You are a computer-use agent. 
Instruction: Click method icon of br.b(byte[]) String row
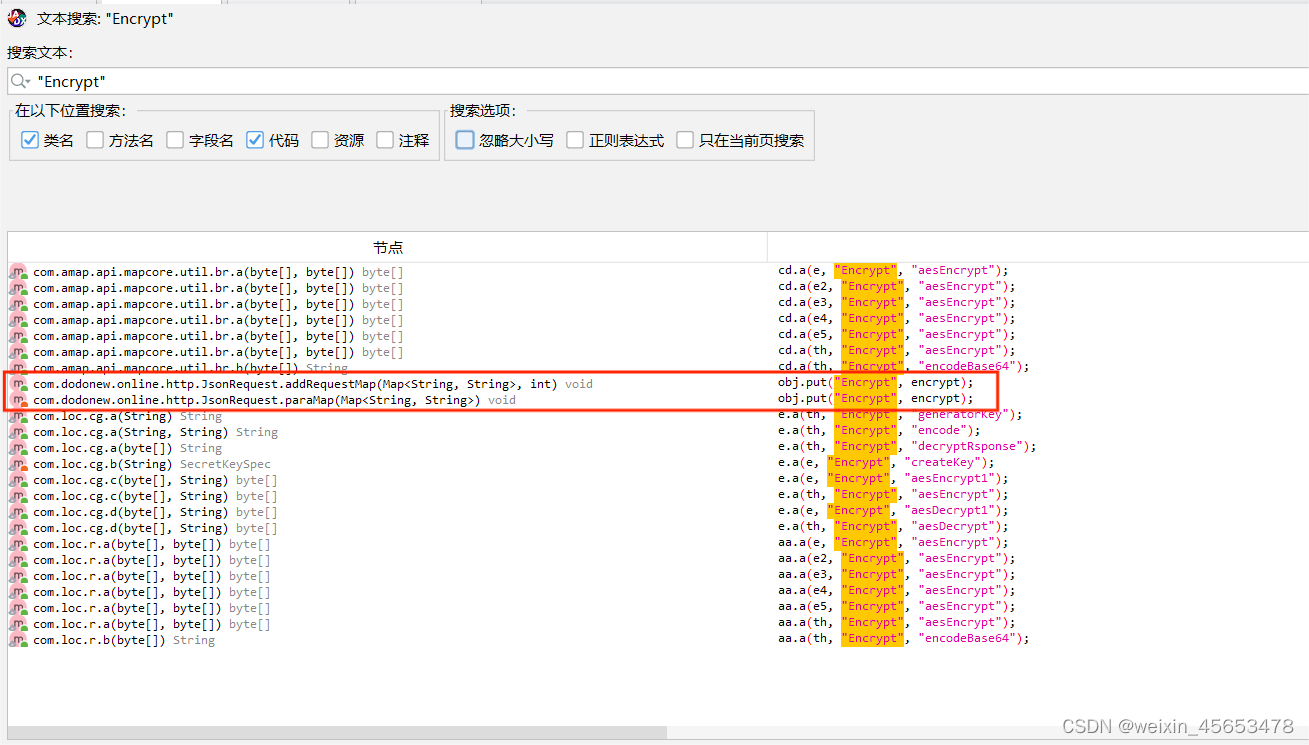[x=19, y=368]
